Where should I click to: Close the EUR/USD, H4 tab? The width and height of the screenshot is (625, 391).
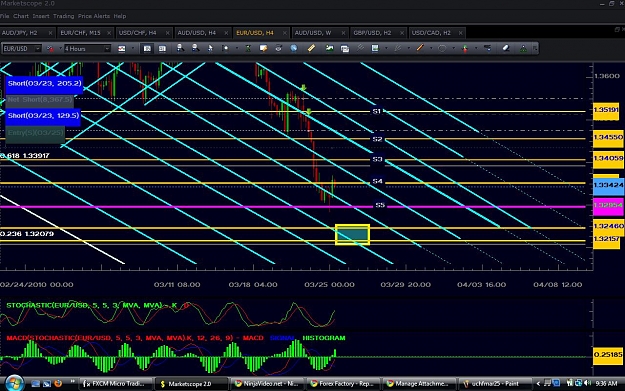coord(285,33)
